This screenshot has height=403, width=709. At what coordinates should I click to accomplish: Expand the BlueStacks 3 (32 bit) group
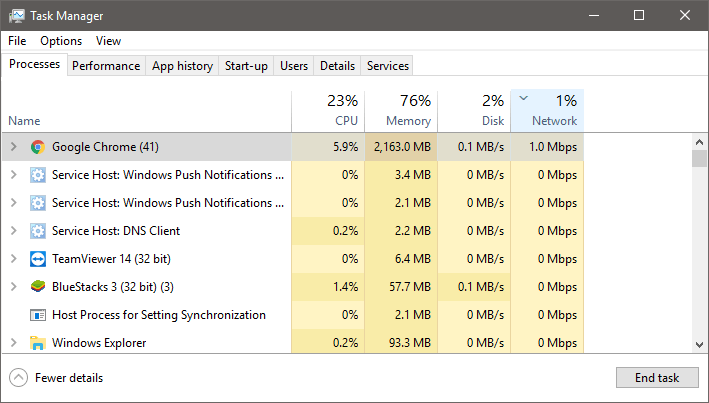(14, 287)
